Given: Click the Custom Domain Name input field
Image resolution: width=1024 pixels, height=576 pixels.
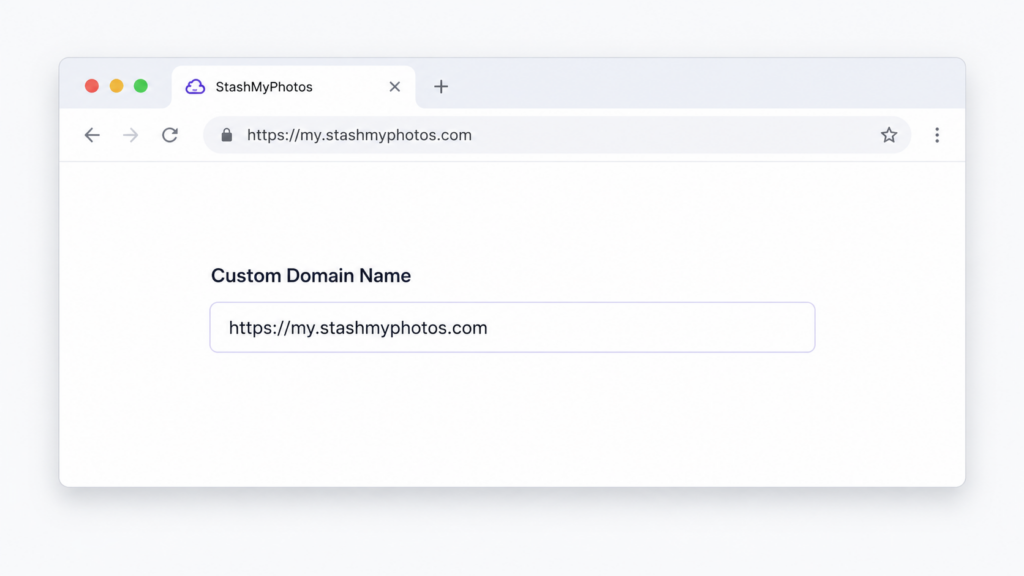Looking at the screenshot, I should pyautogui.click(x=512, y=327).
